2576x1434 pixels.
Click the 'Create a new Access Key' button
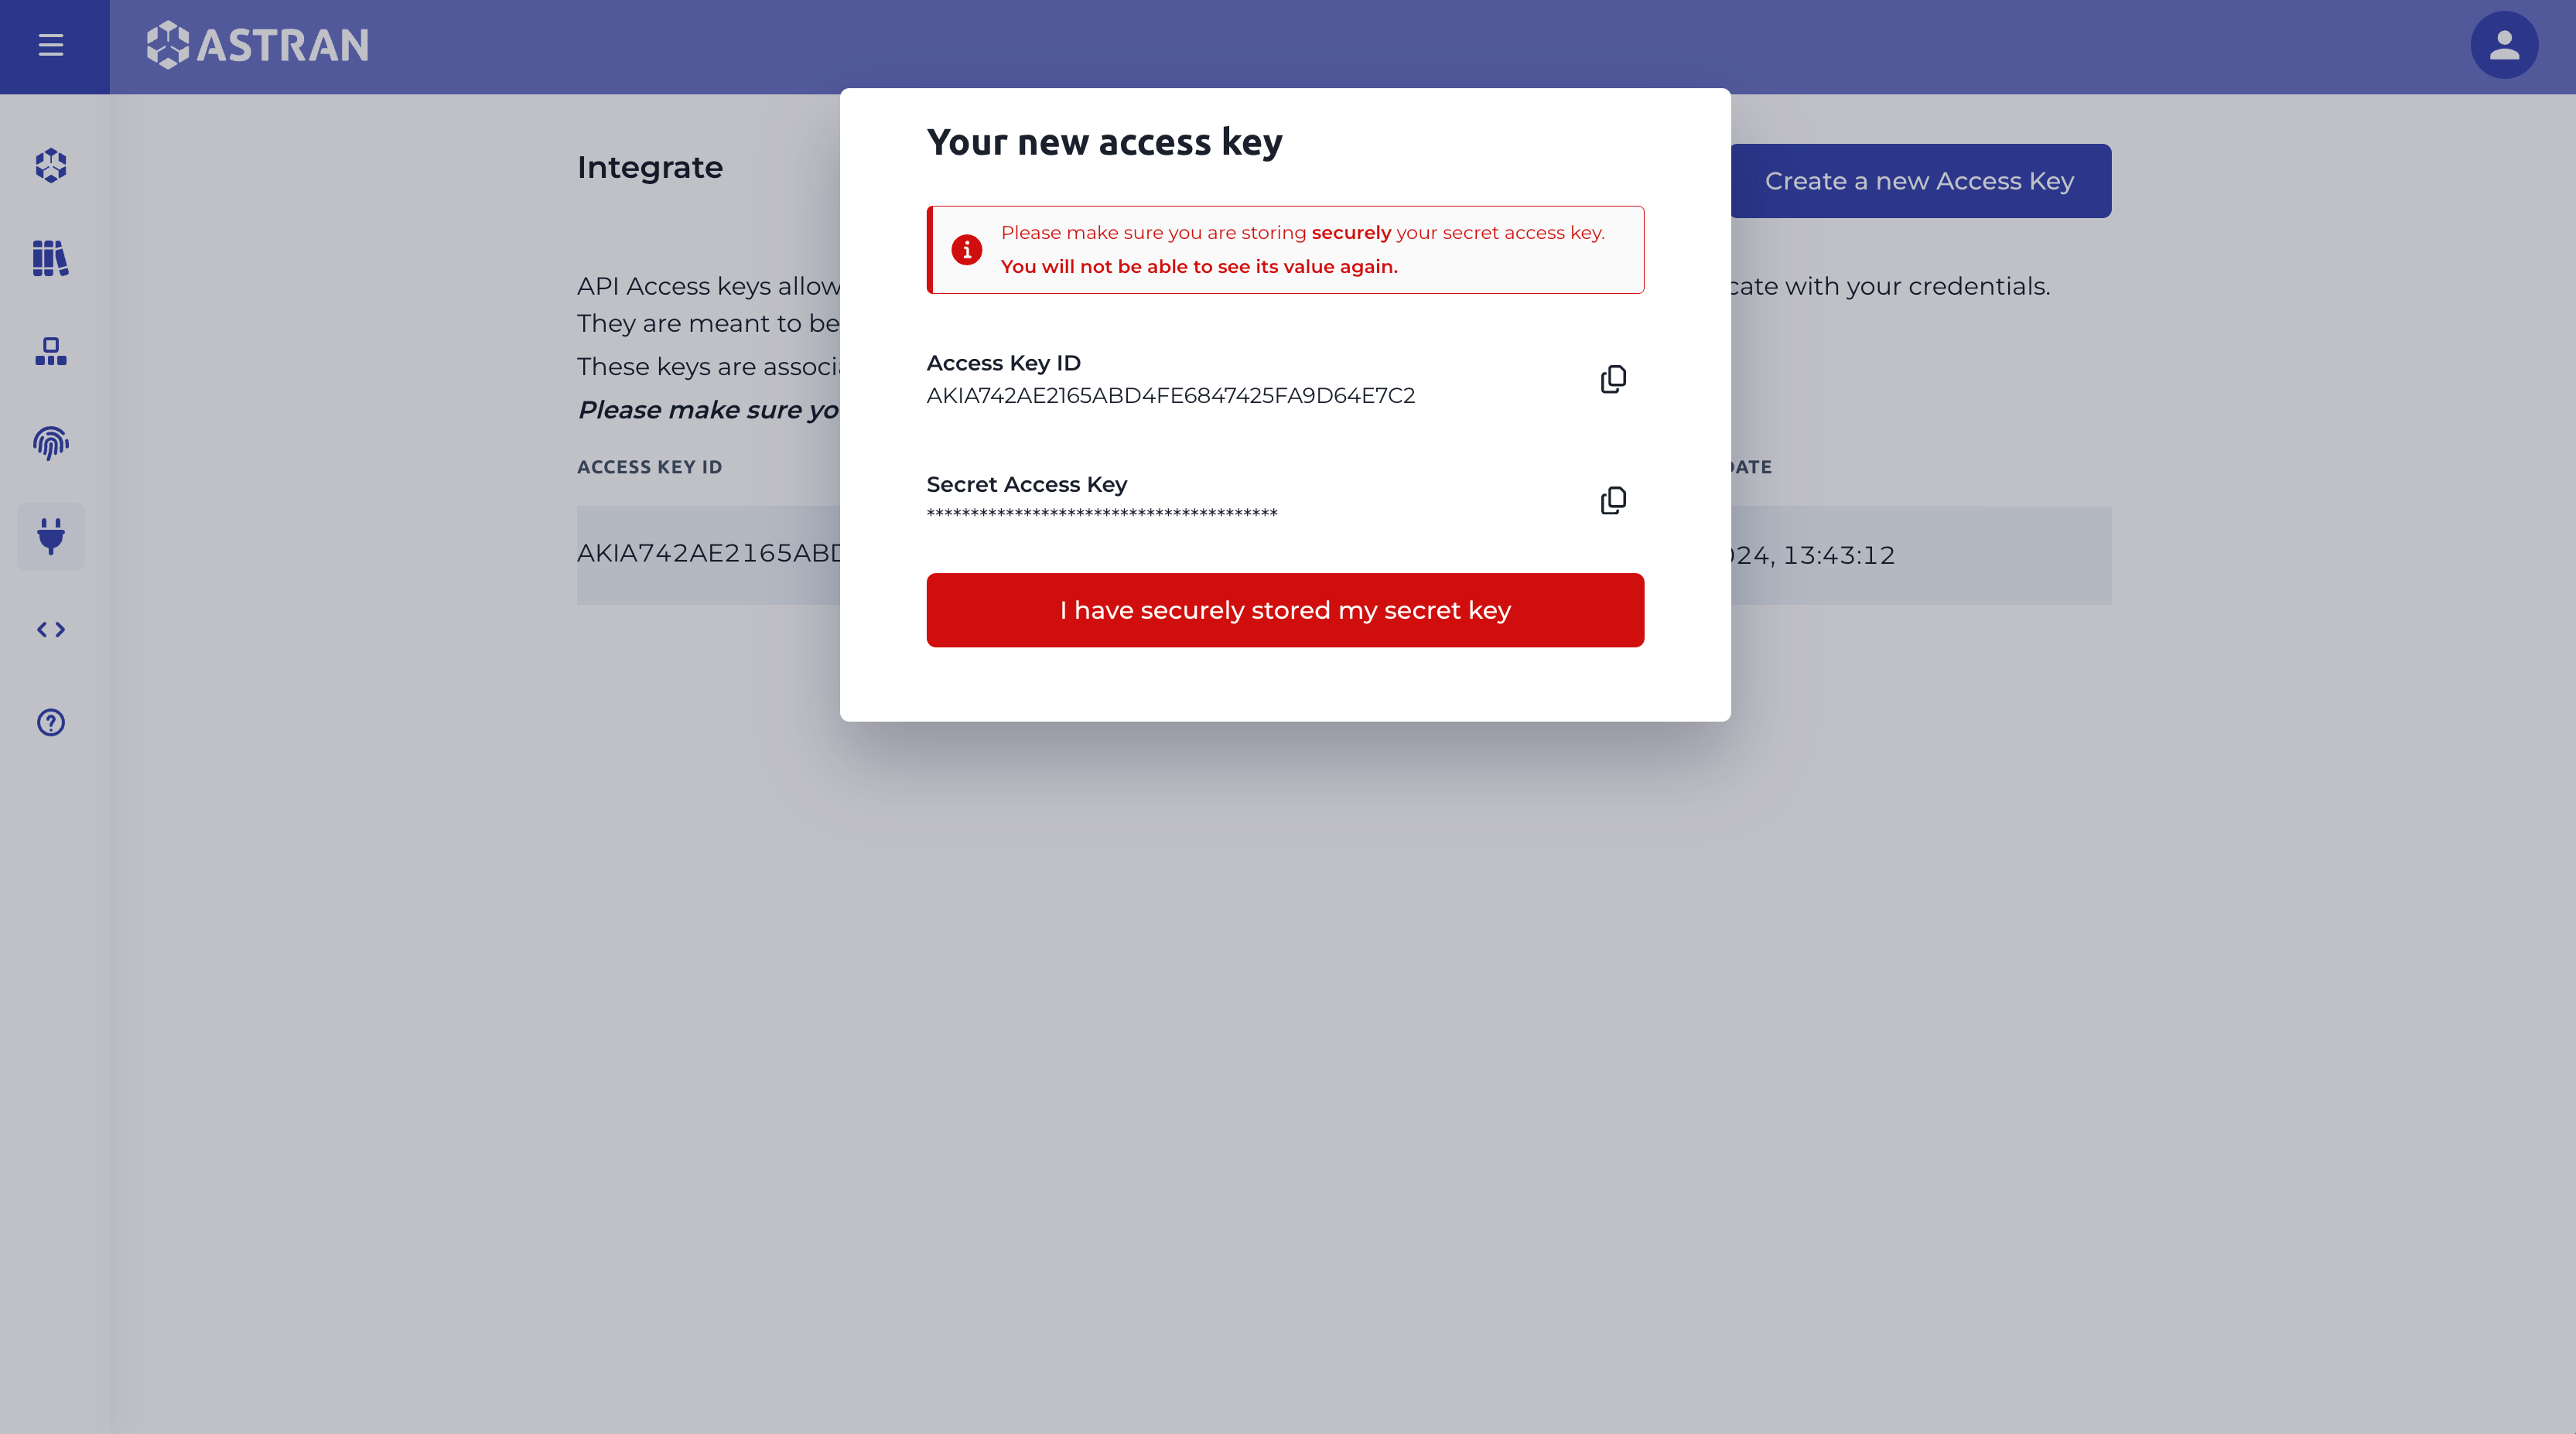point(1919,180)
